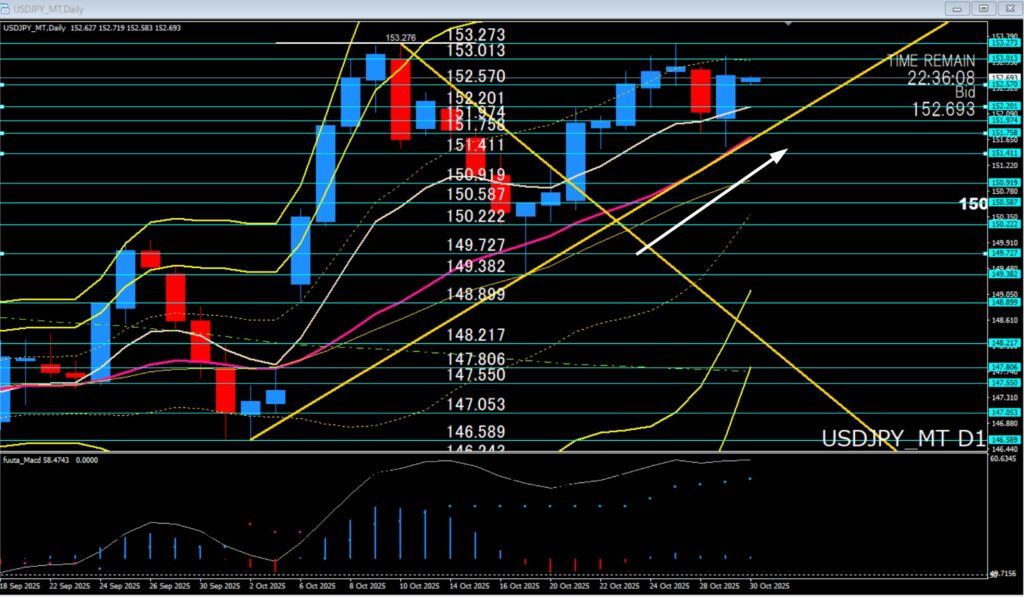This screenshot has height=597, width=1024.
Task: Select the 146.589 cyan price tag on axis
Action: (x=1003, y=440)
